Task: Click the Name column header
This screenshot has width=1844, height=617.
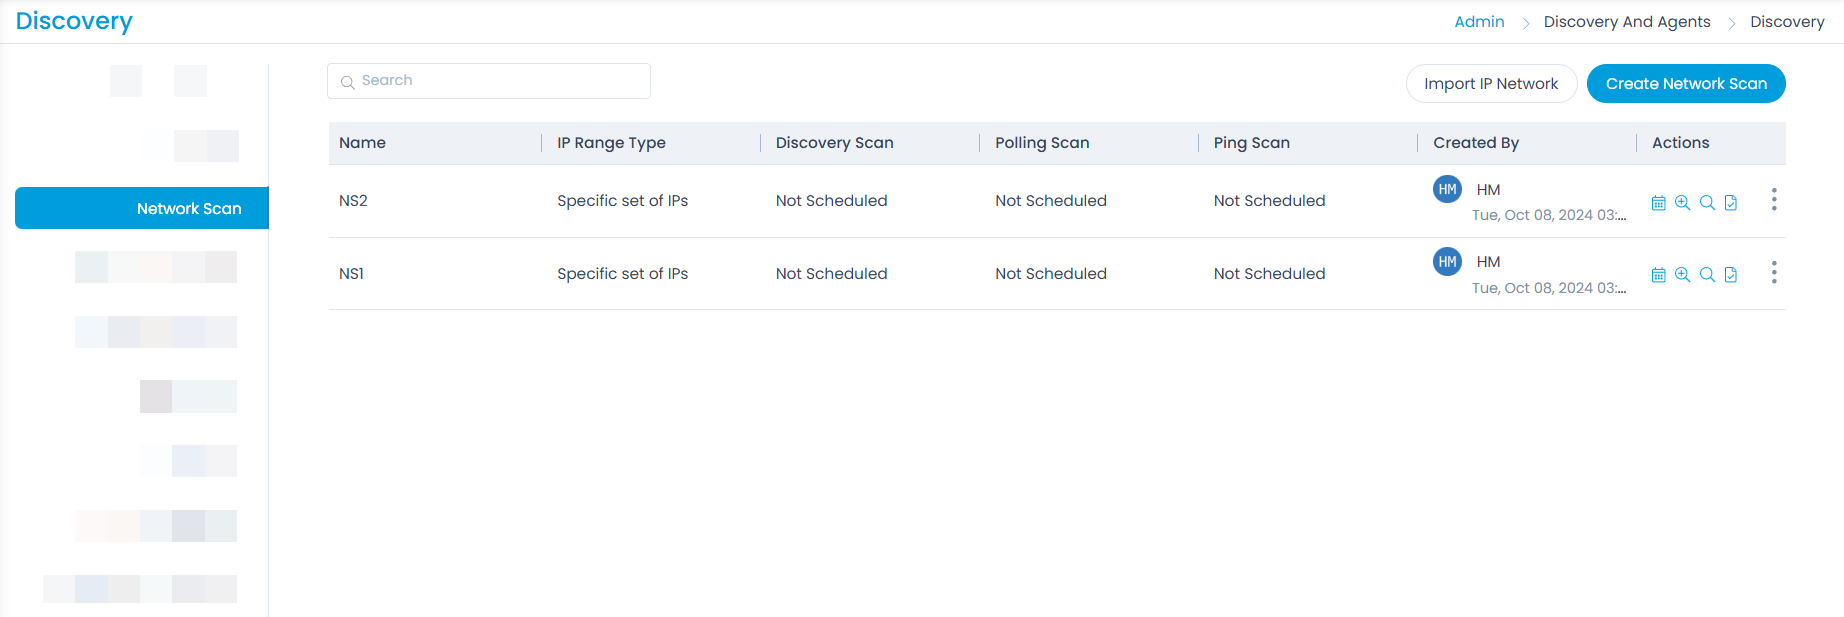Action: point(362,143)
